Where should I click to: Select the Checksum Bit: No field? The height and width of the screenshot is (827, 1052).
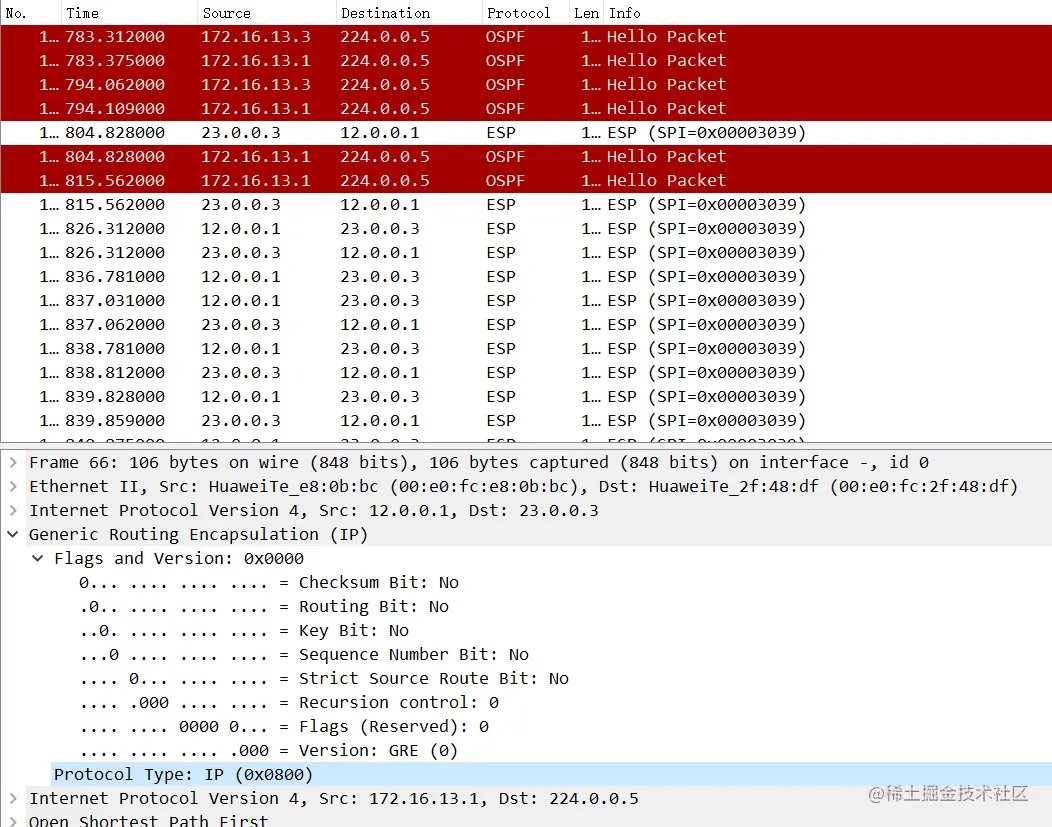tap(268, 582)
